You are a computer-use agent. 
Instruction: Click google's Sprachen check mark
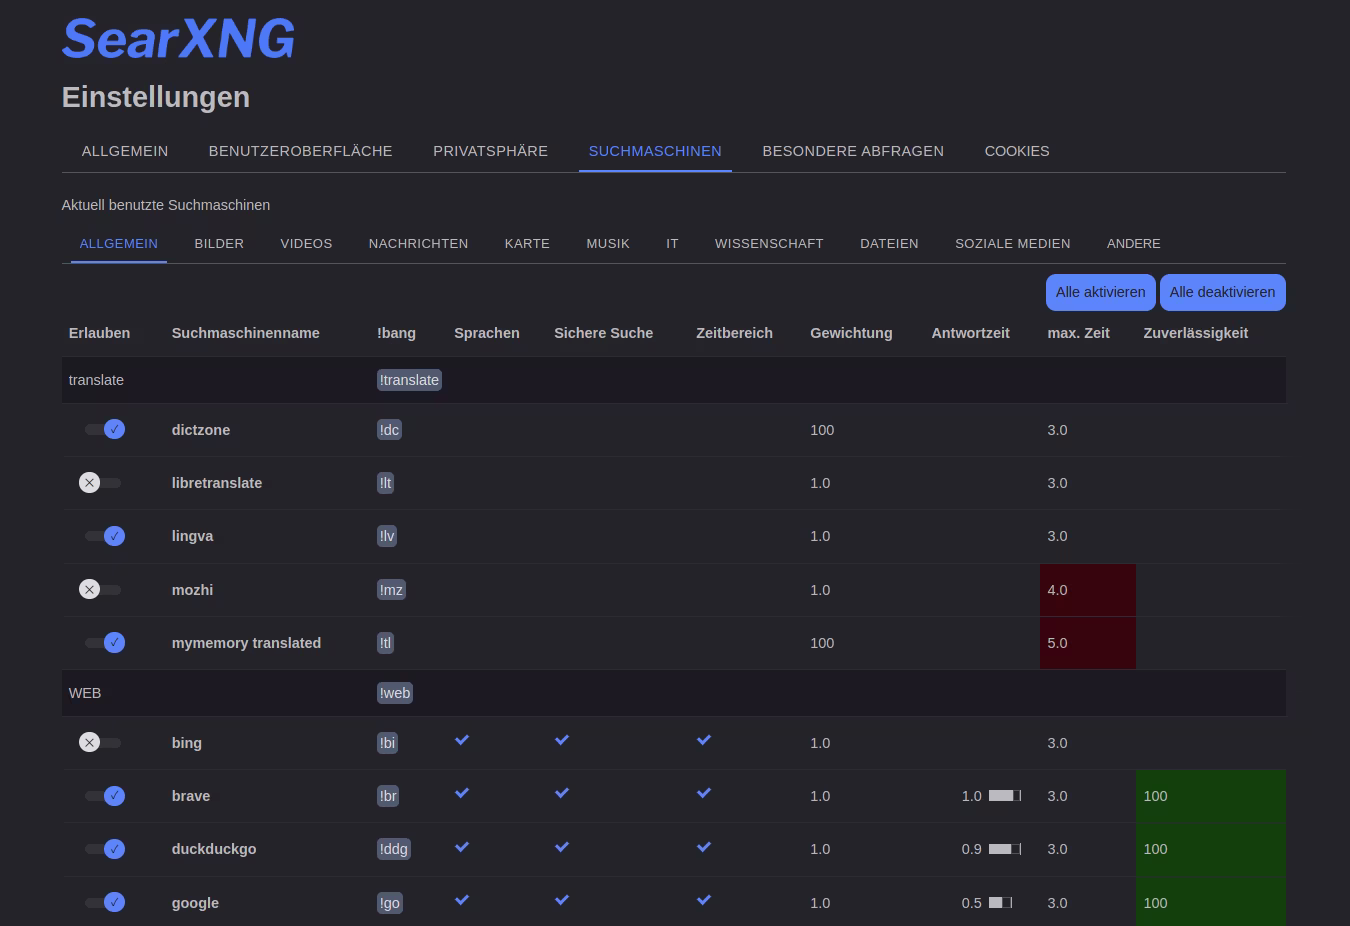[x=462, y=900]
